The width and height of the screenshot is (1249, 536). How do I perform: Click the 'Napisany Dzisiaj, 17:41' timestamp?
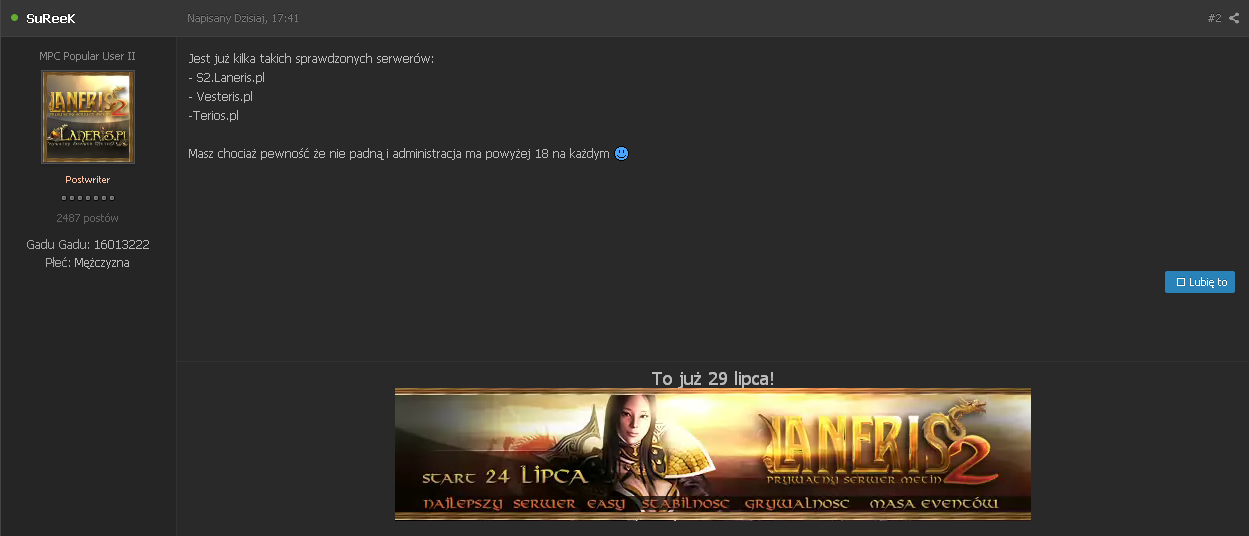(x=243, y=18)
